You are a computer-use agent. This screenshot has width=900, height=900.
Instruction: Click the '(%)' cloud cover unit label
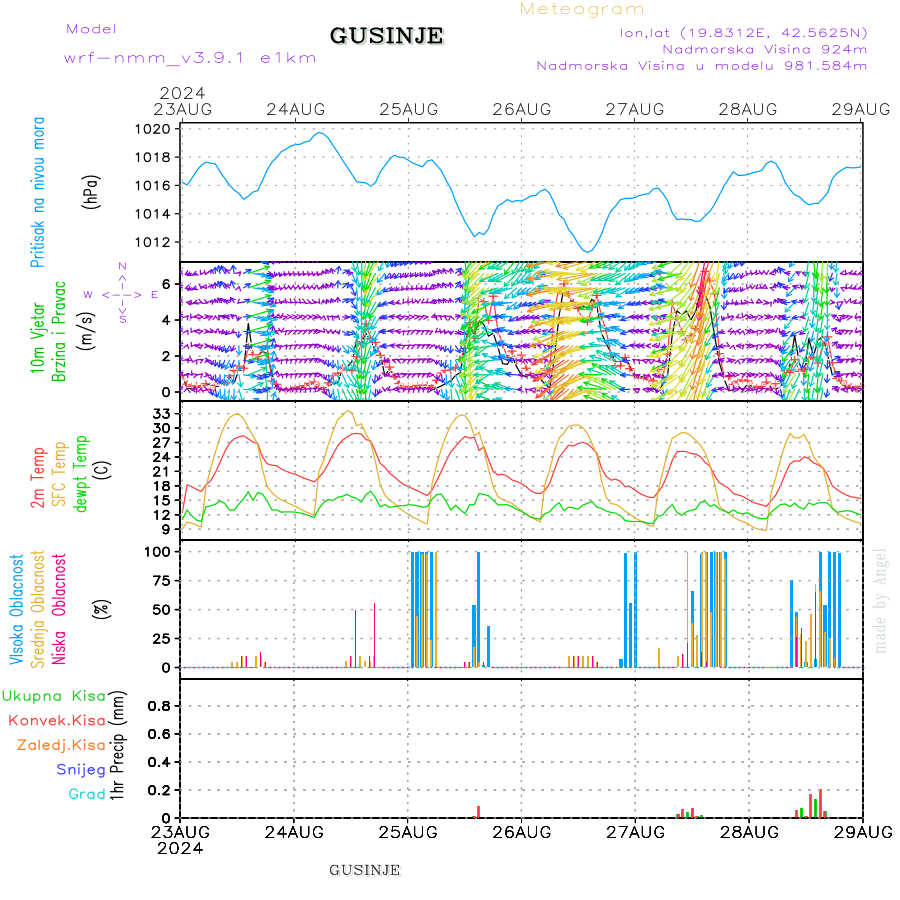[101, 609]
